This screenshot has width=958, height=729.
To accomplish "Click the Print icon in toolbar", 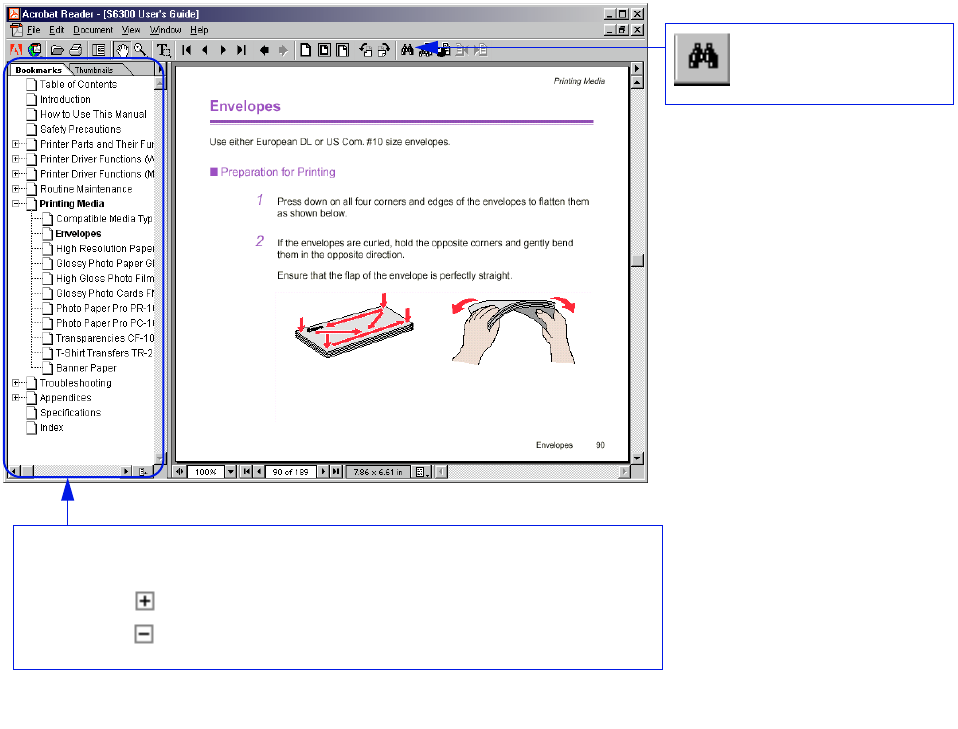I will [x=75, y=49].
